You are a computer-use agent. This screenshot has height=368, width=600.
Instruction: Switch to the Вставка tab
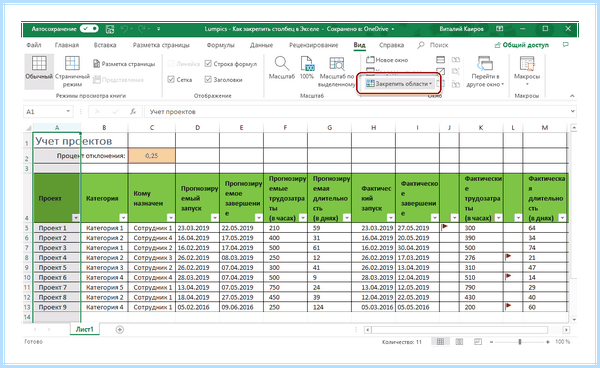[x=105, y=45]
